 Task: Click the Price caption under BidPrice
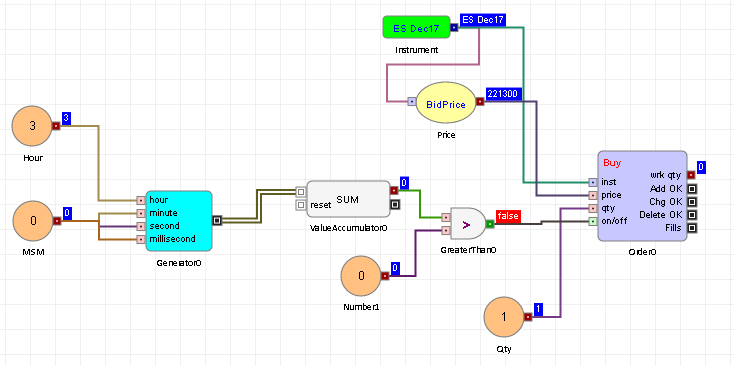click(x=446, y=135)
